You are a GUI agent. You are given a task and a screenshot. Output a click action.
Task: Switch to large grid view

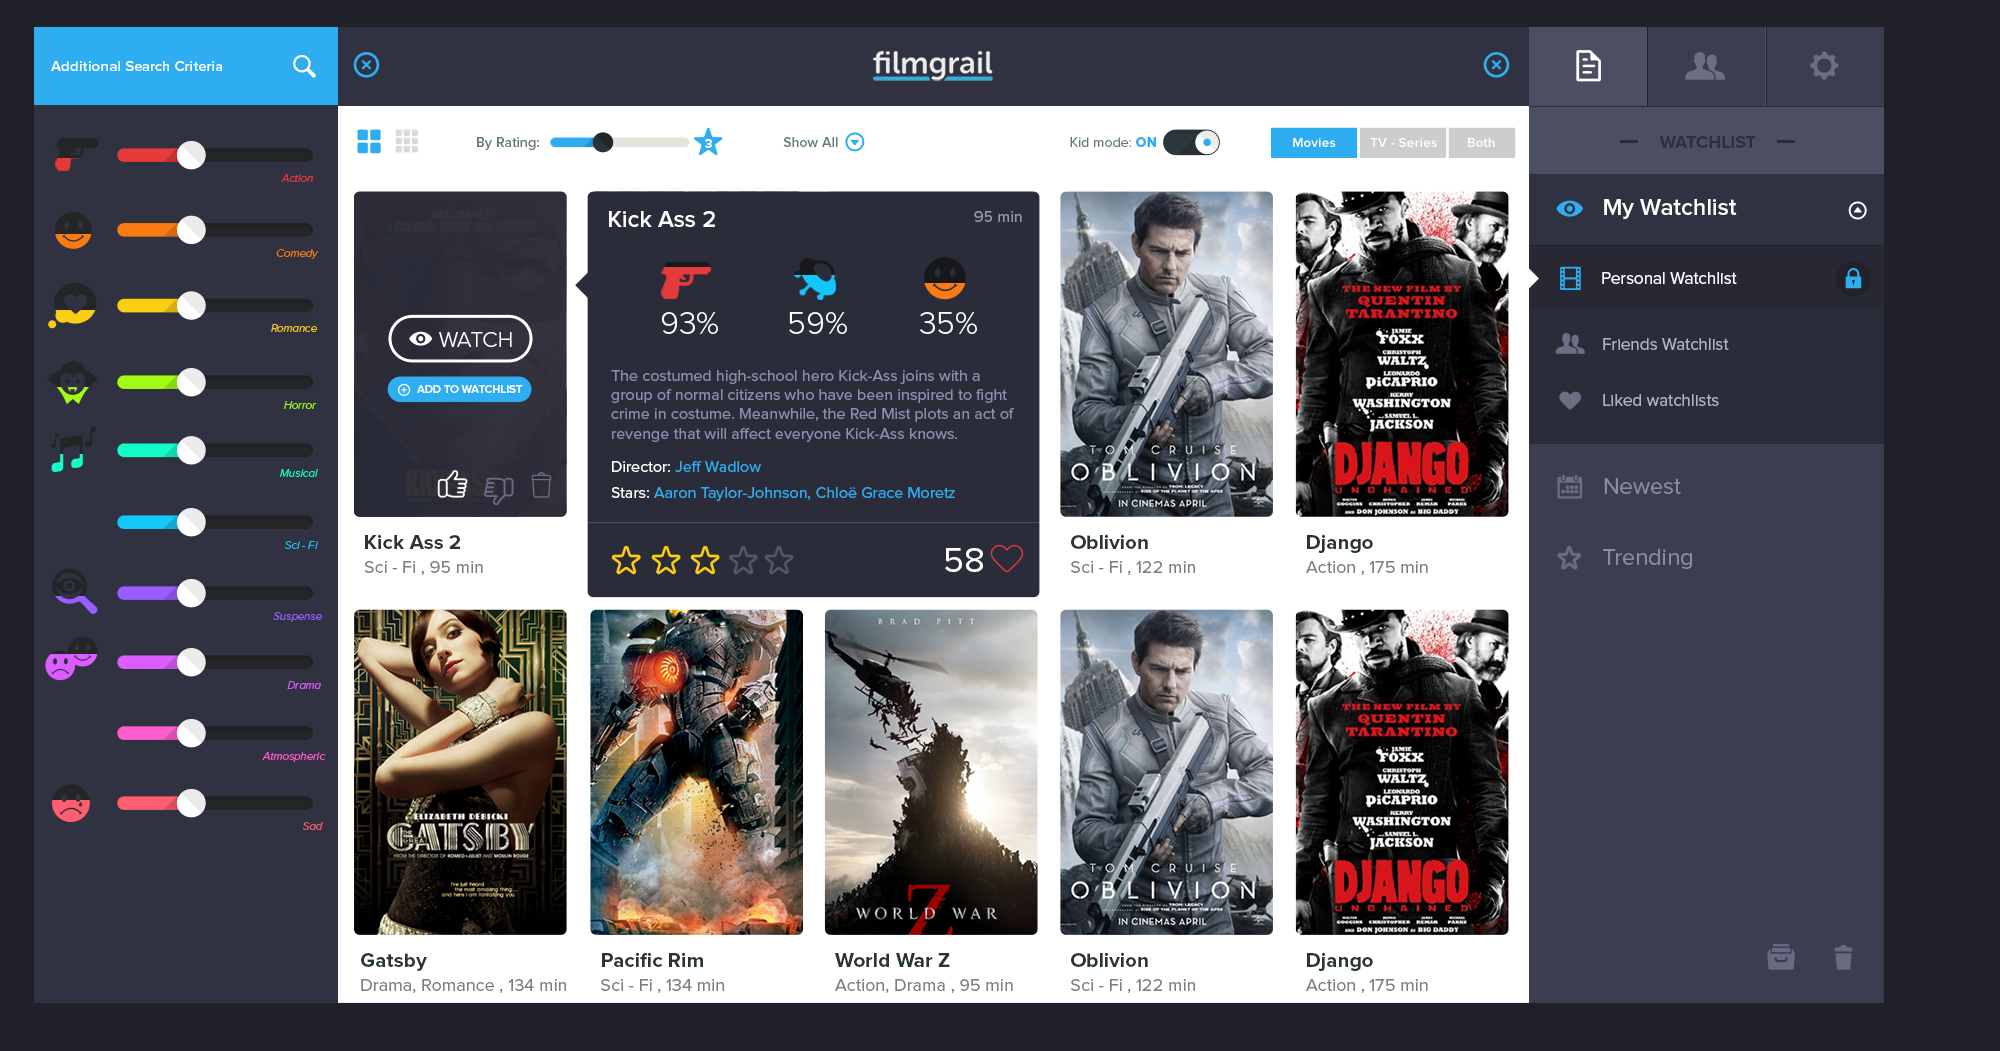(x=369, y=141)
